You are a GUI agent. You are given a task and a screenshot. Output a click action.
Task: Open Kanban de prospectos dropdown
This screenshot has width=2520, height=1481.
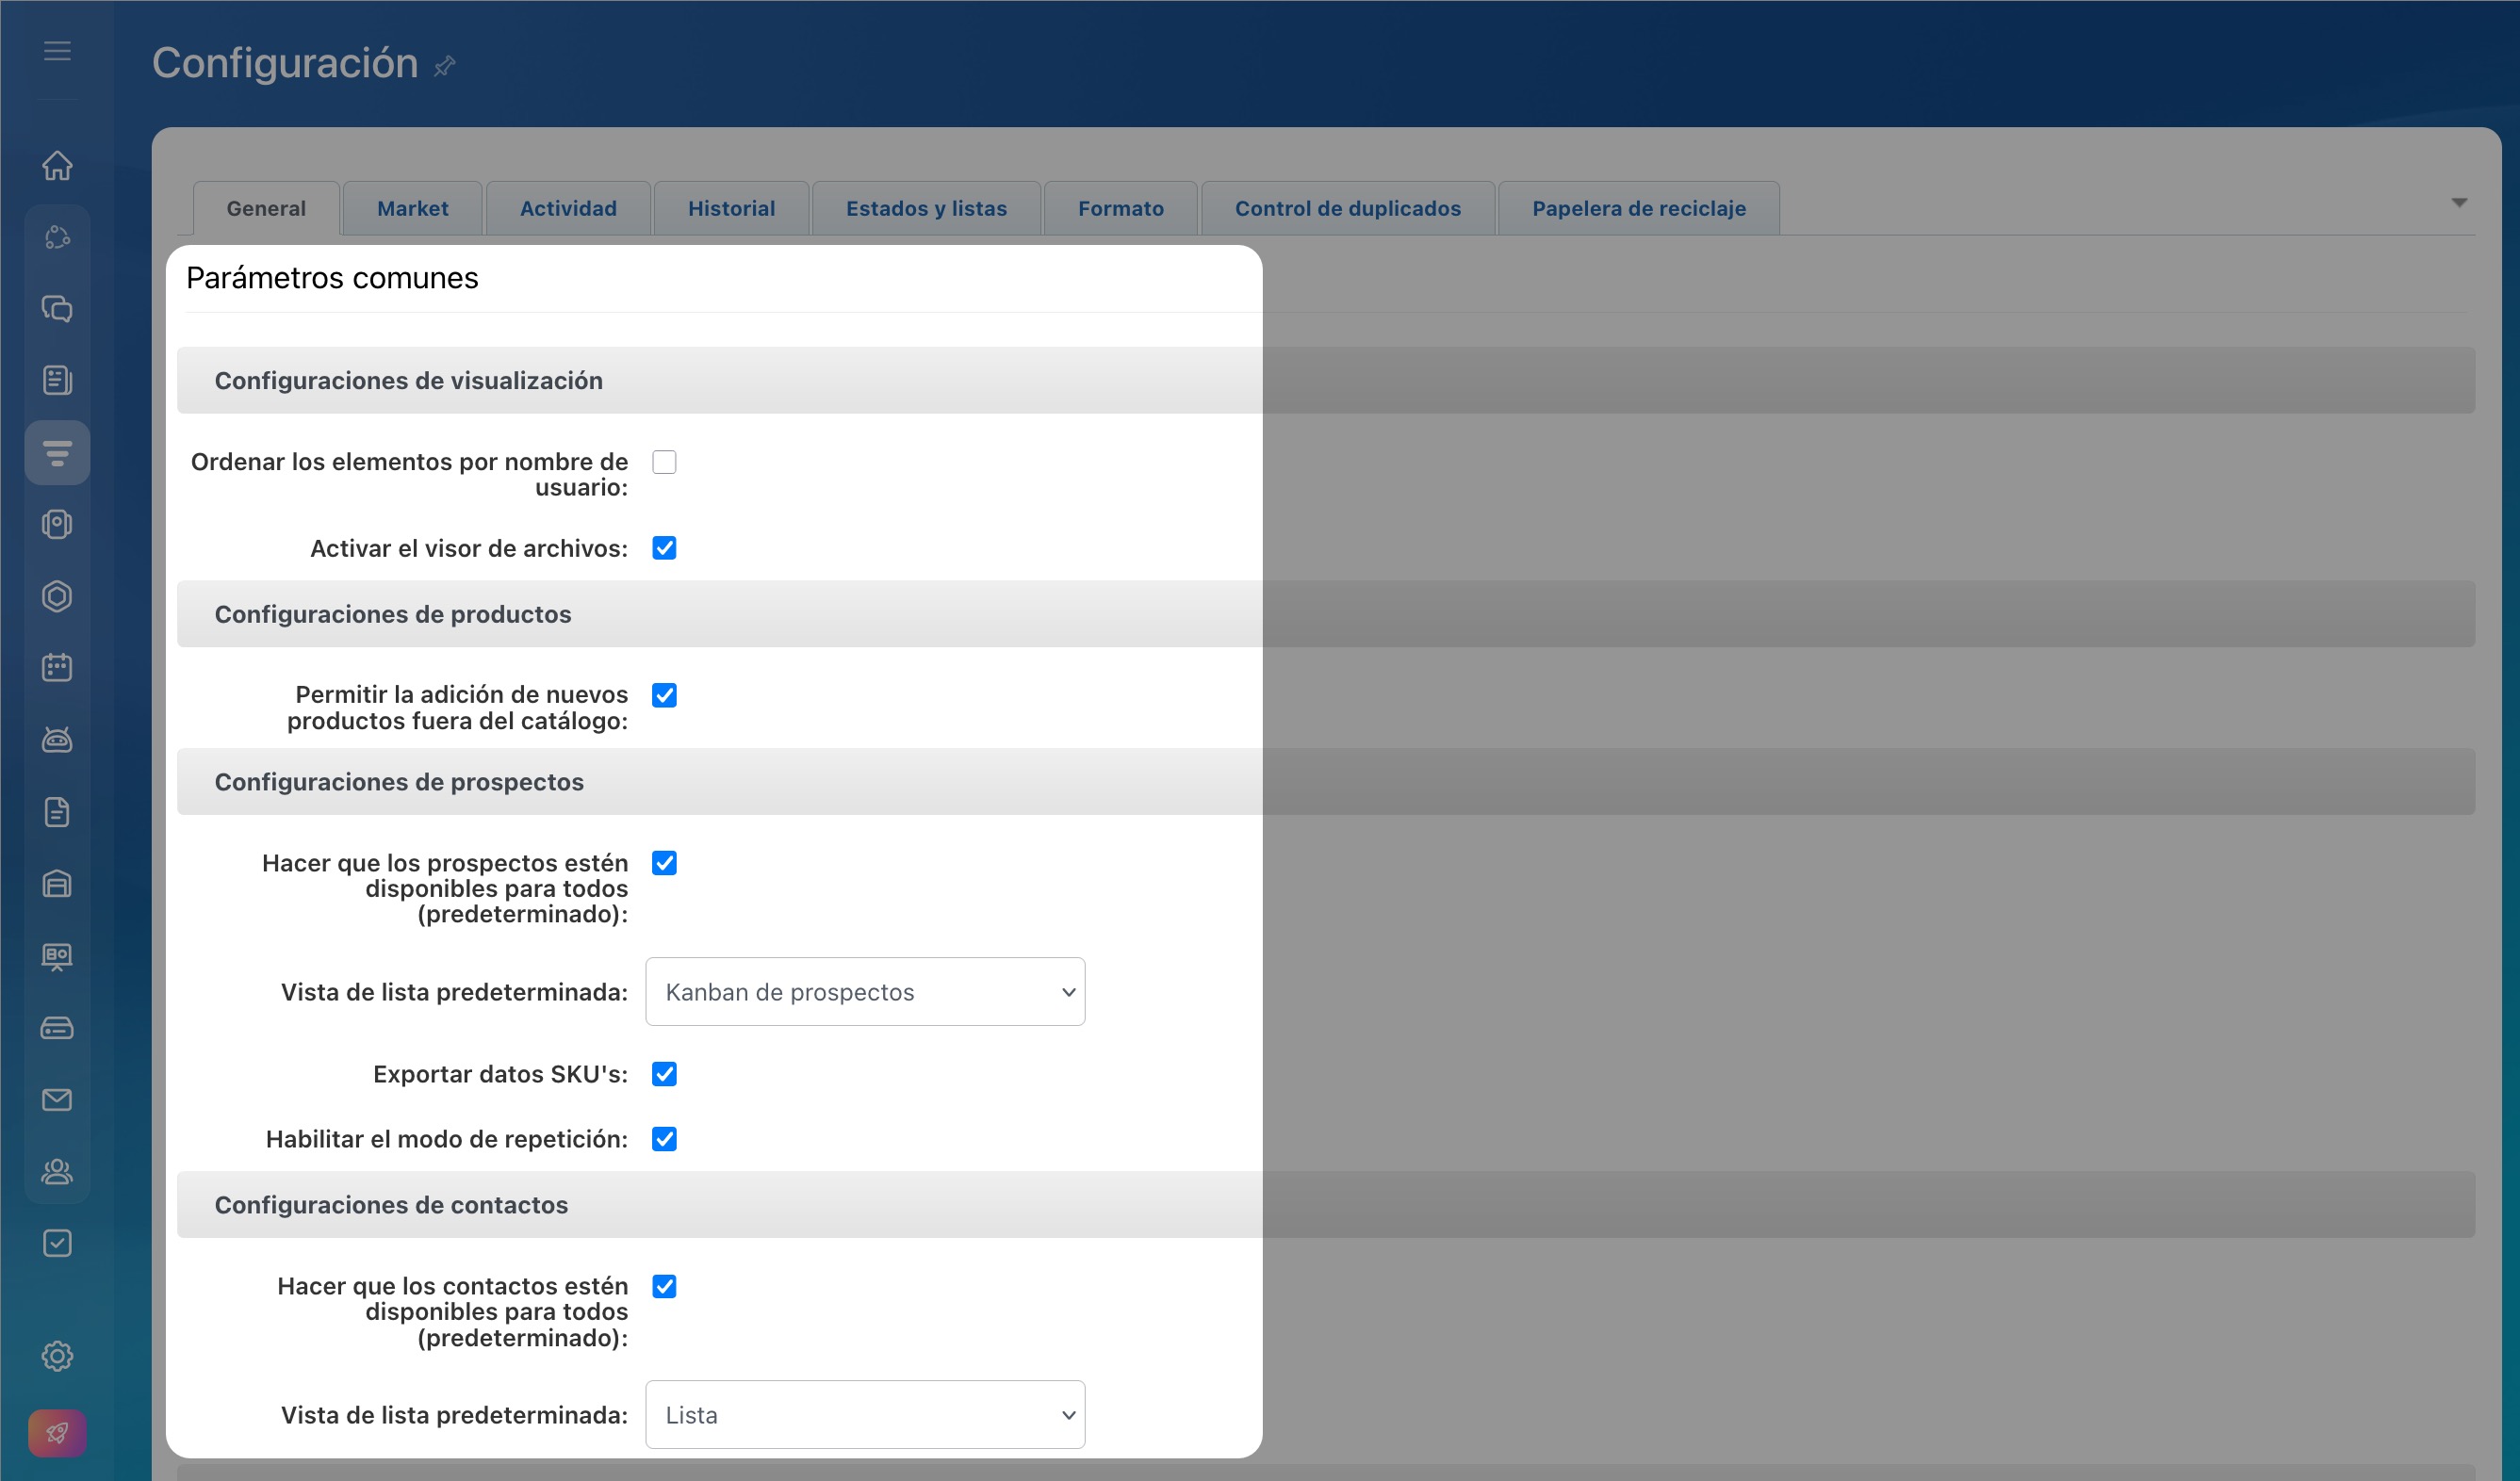(865, 992)
